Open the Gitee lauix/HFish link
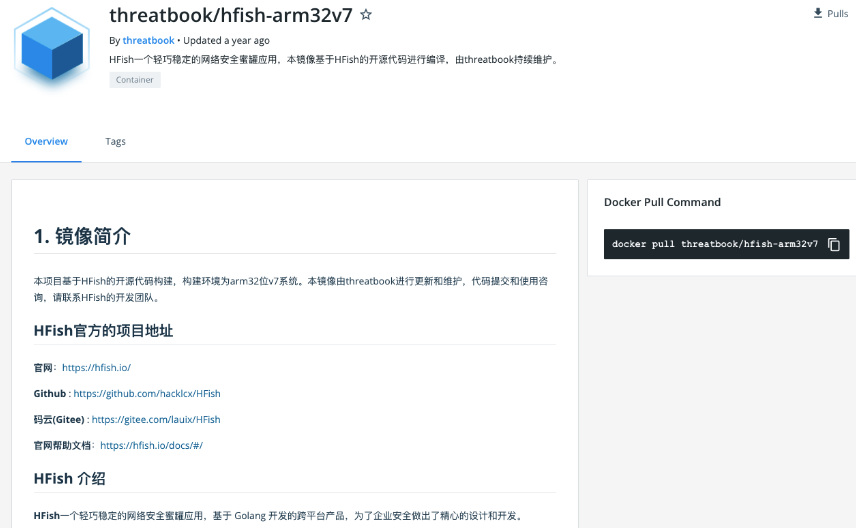Viewport: 856px width, 528px height. [156, 419]
